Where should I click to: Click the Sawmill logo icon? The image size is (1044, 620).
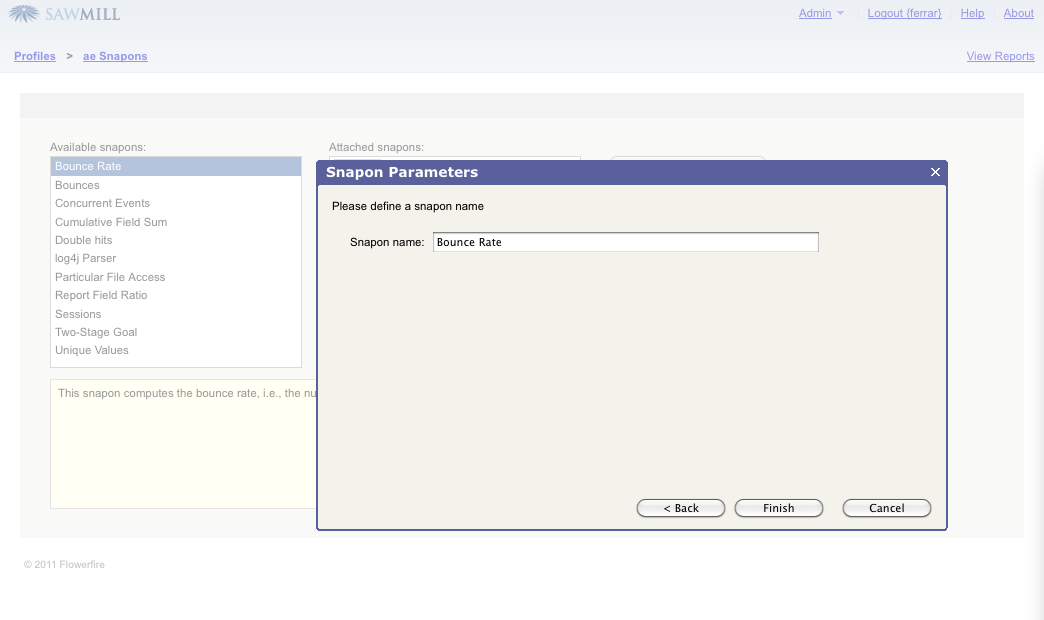pyautogui.click(x=24, y=14)
